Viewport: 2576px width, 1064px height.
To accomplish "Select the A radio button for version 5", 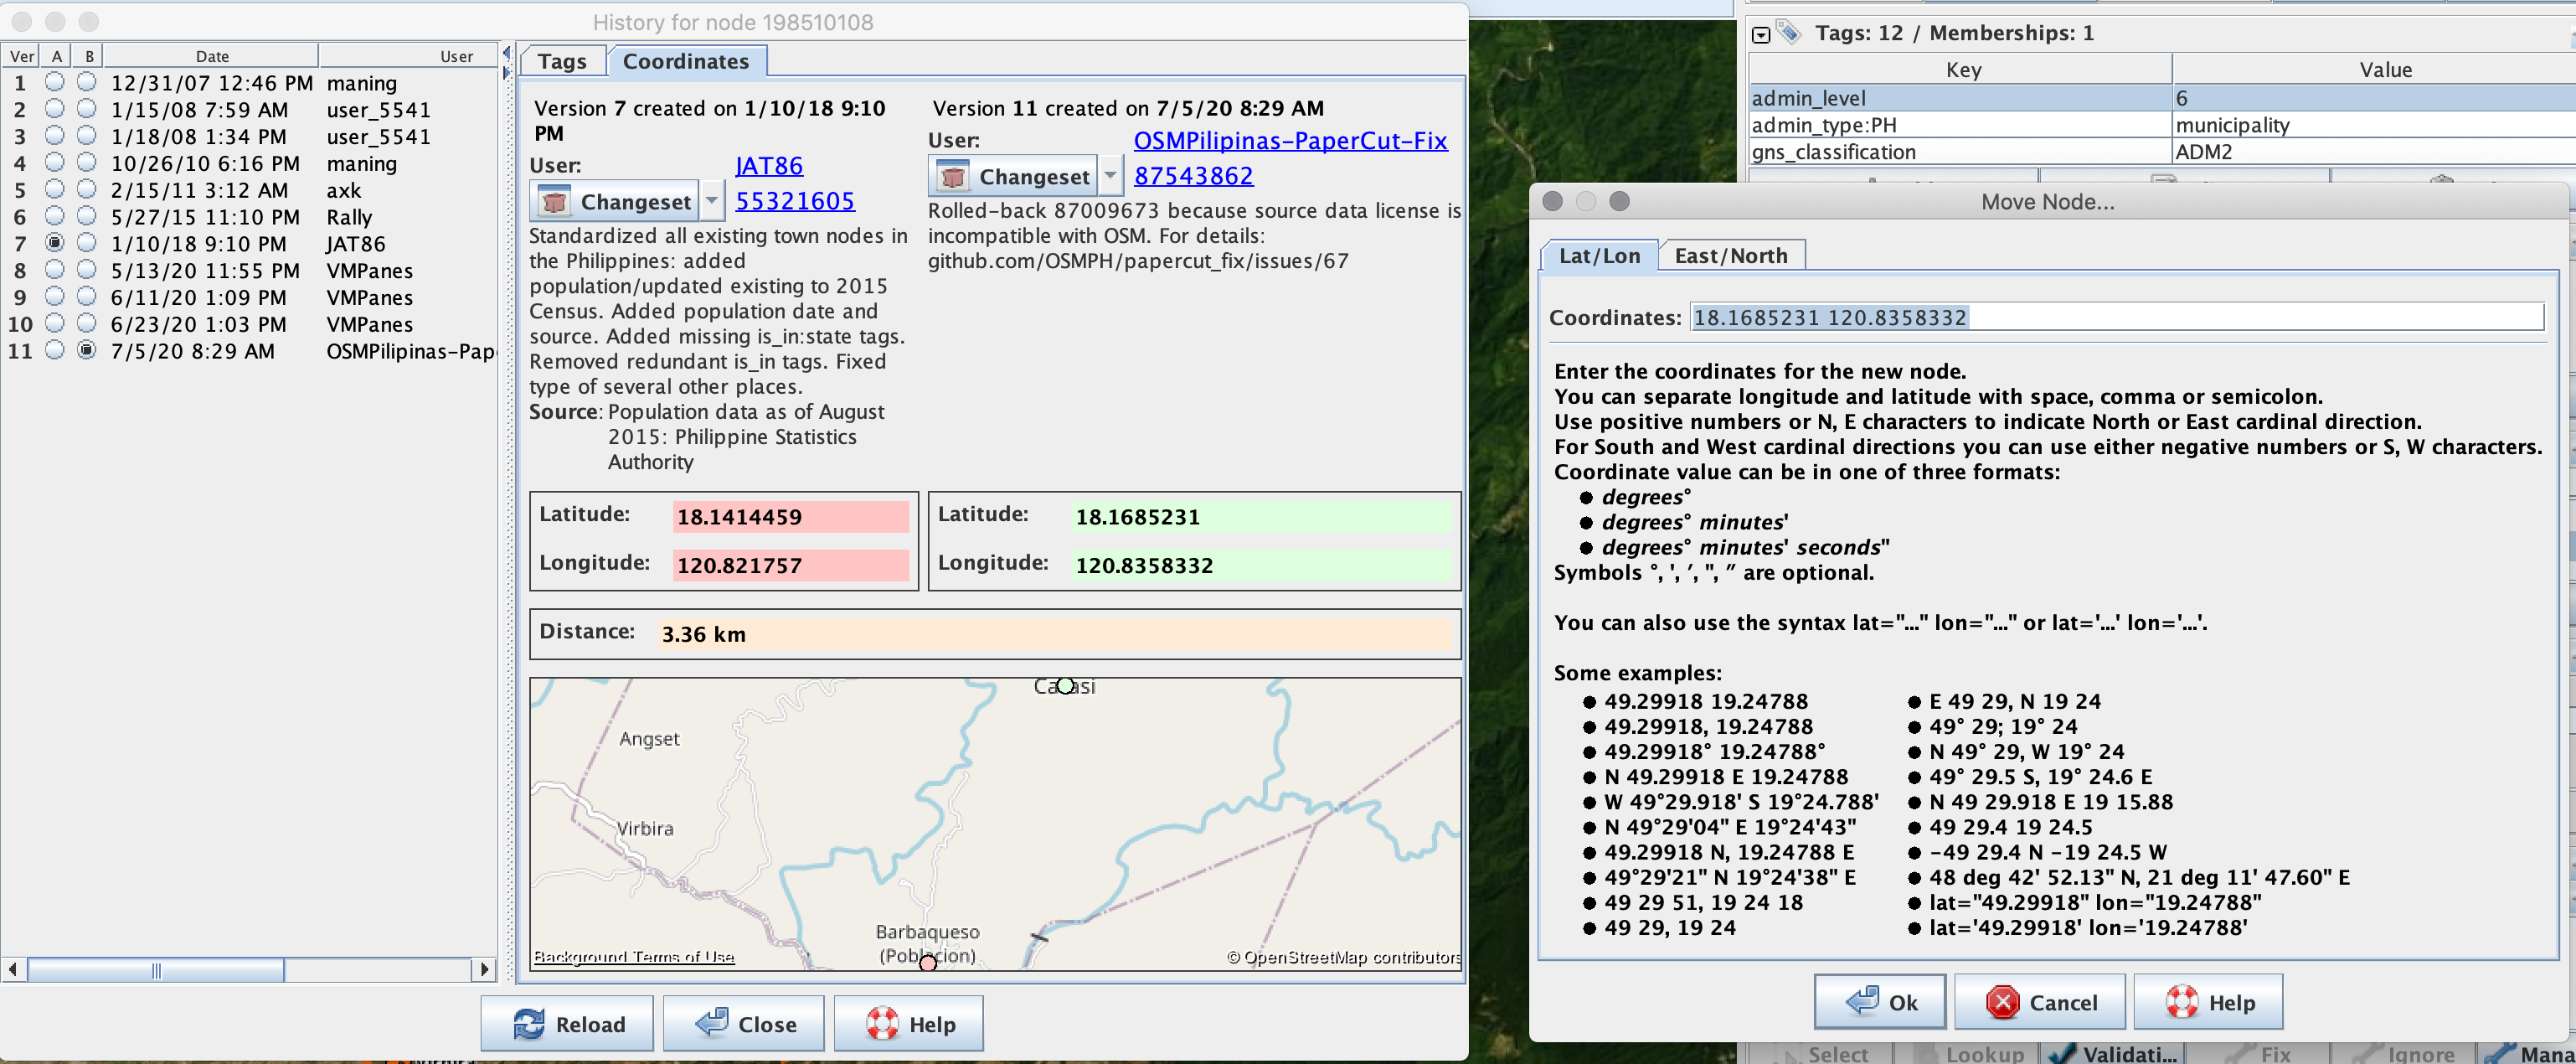I will 55,189.
